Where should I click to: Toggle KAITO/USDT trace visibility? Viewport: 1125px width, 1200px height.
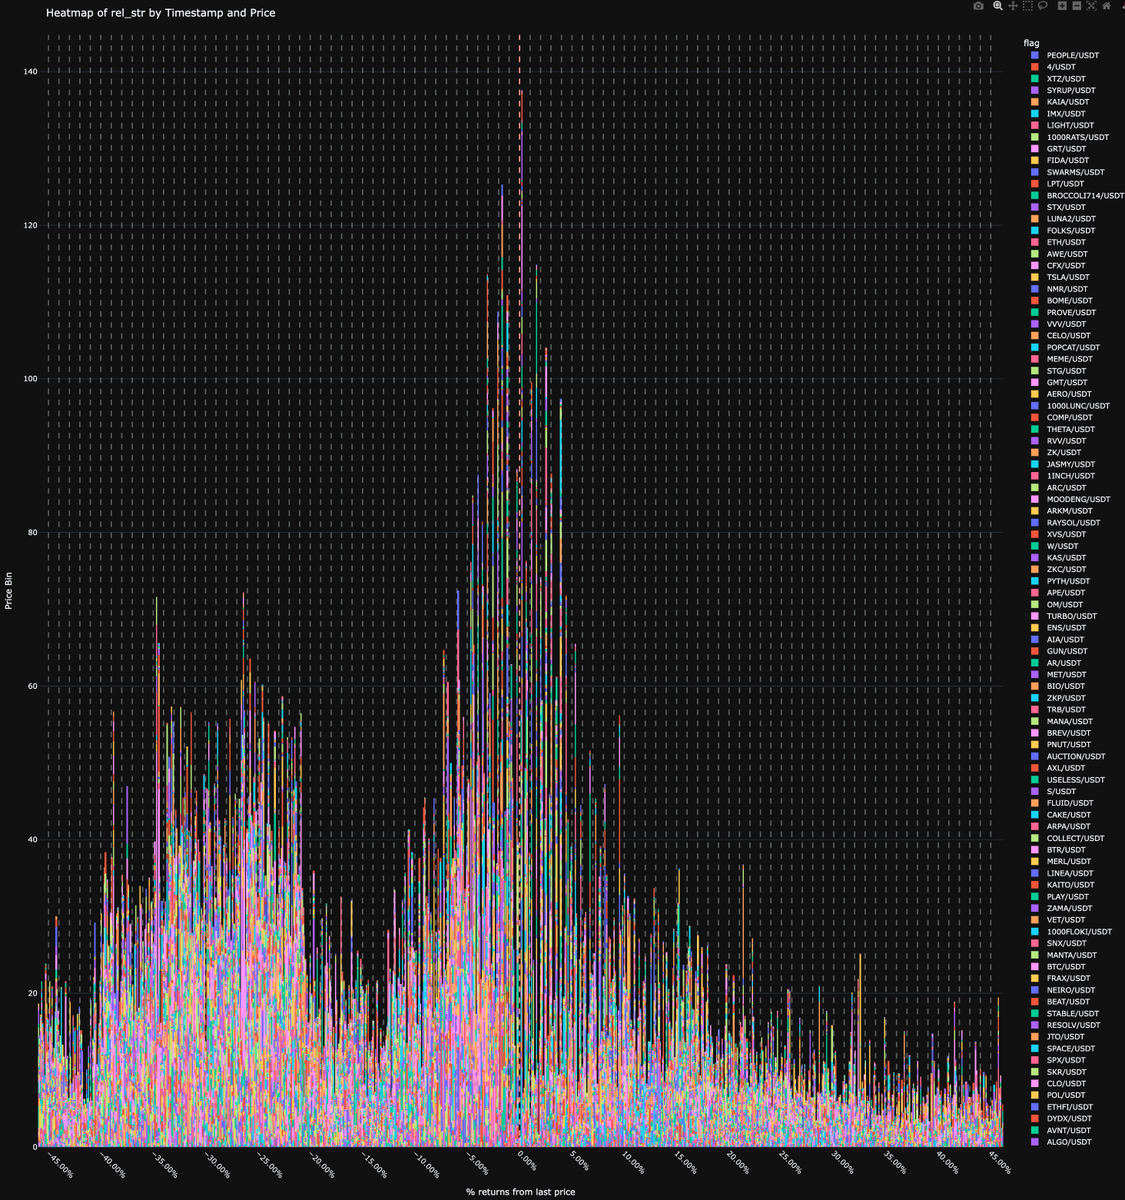(1062, 885)
